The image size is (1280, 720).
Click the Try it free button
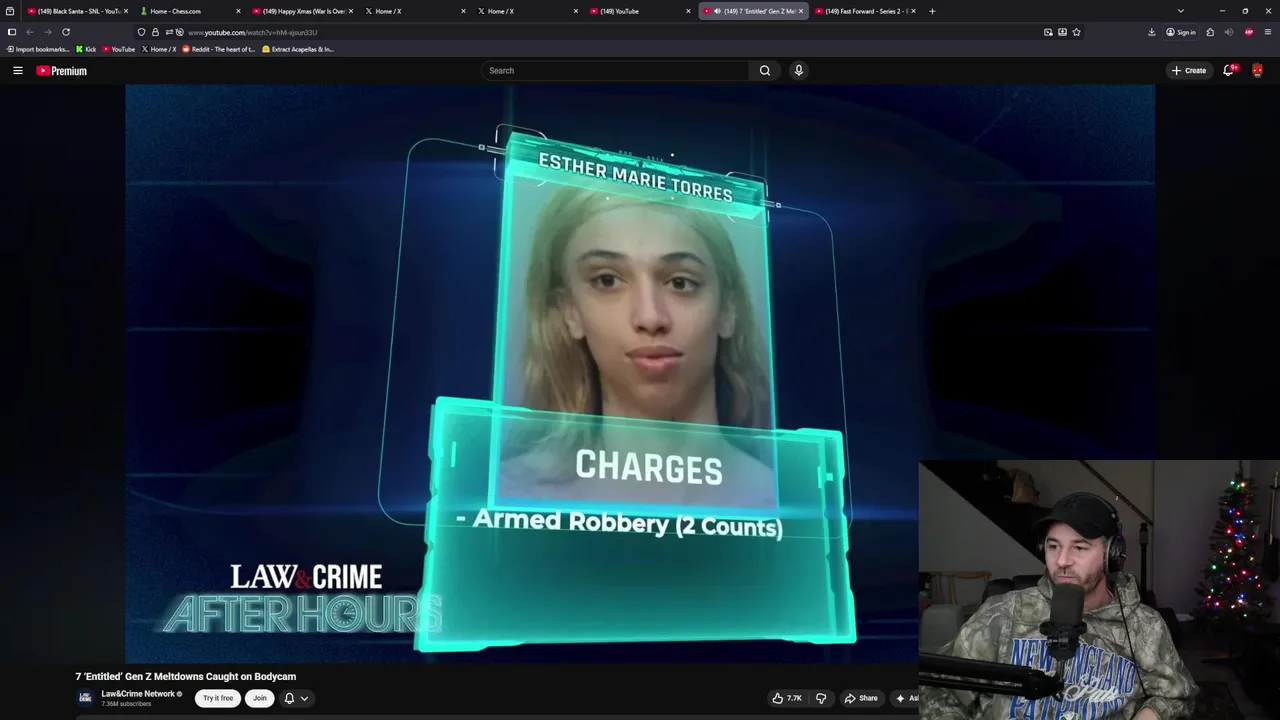pyautogui.click(x=218, y=698)
